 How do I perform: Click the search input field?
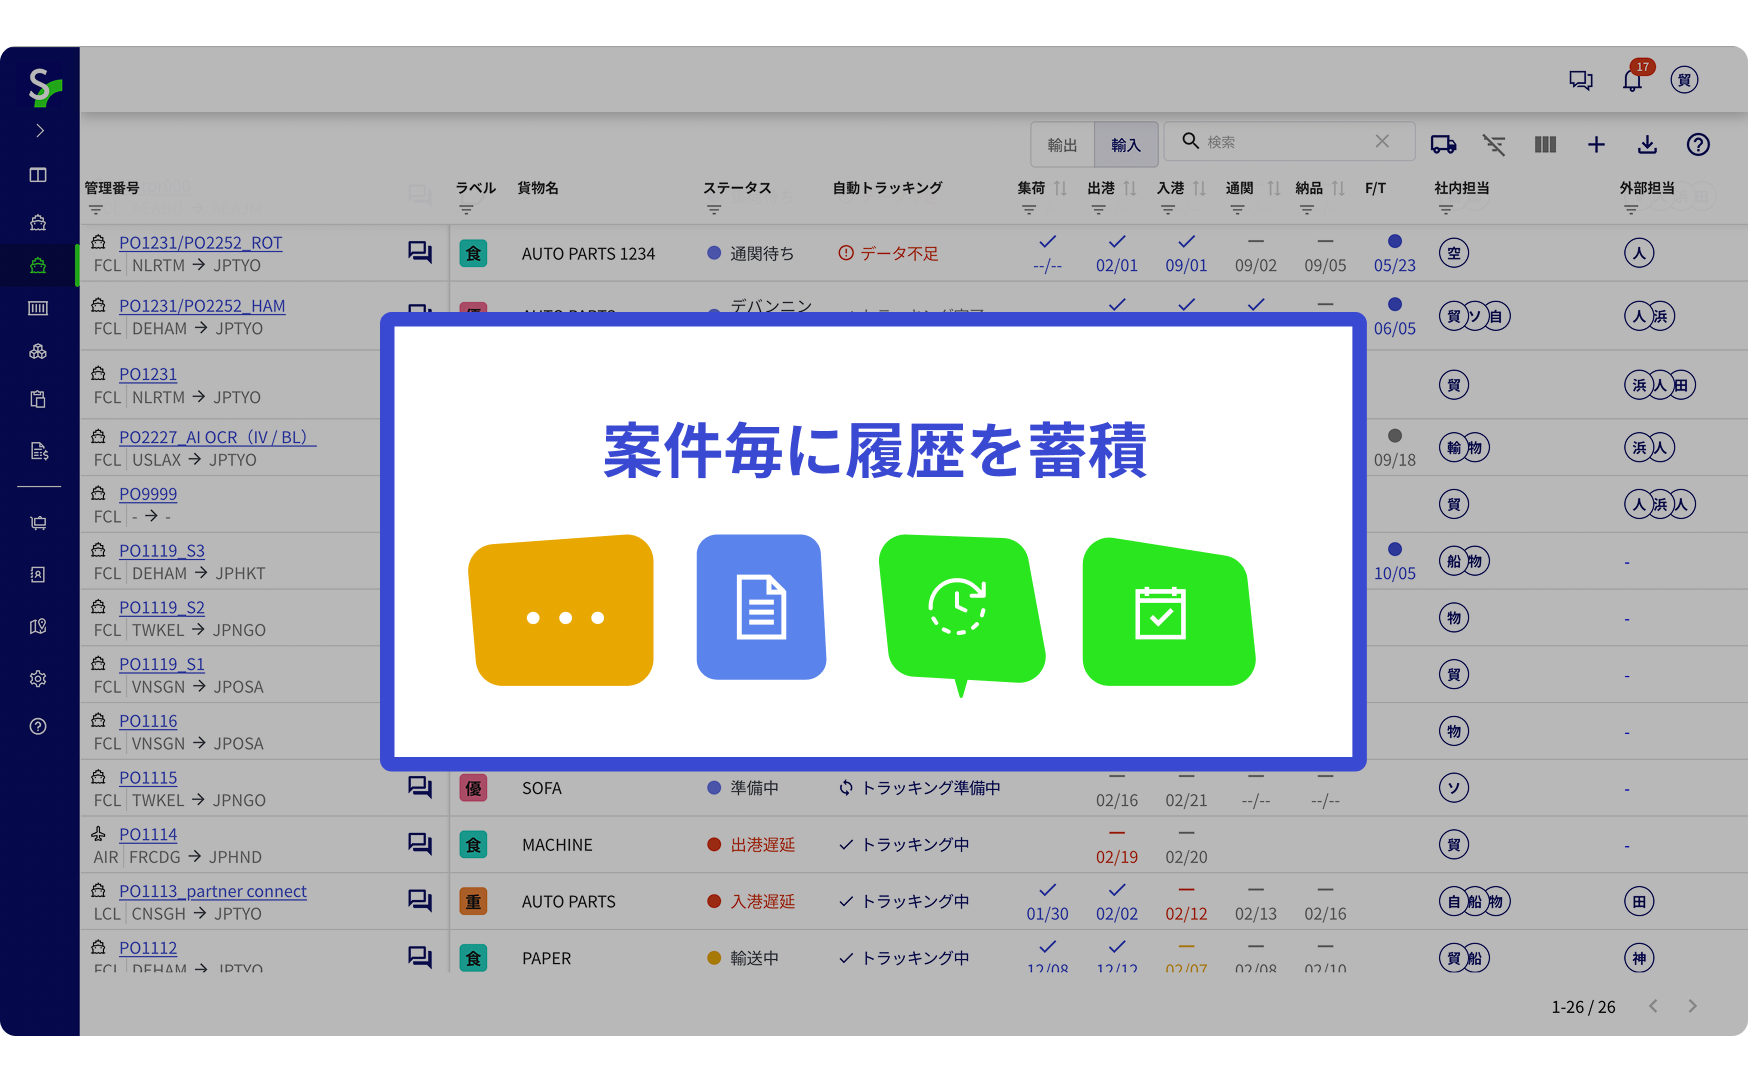[x=1285, y=142]
